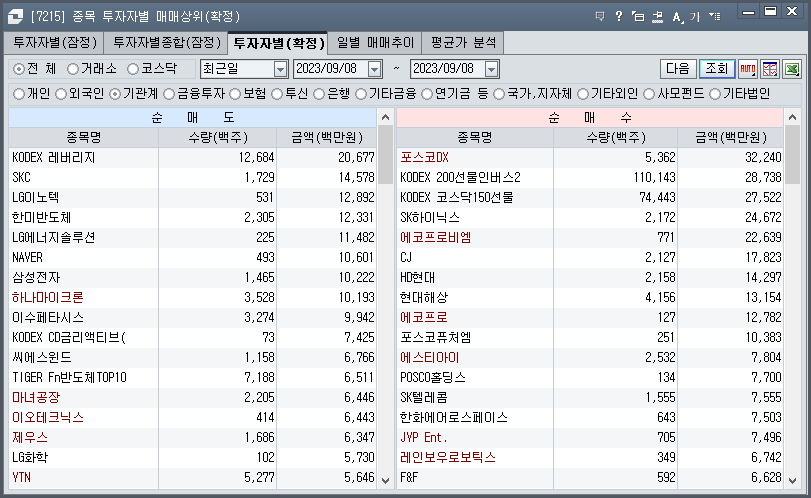This screenshot has width=811, height=498.
Task: Select the SK하이닉스 row
Action: pos(590,218)
